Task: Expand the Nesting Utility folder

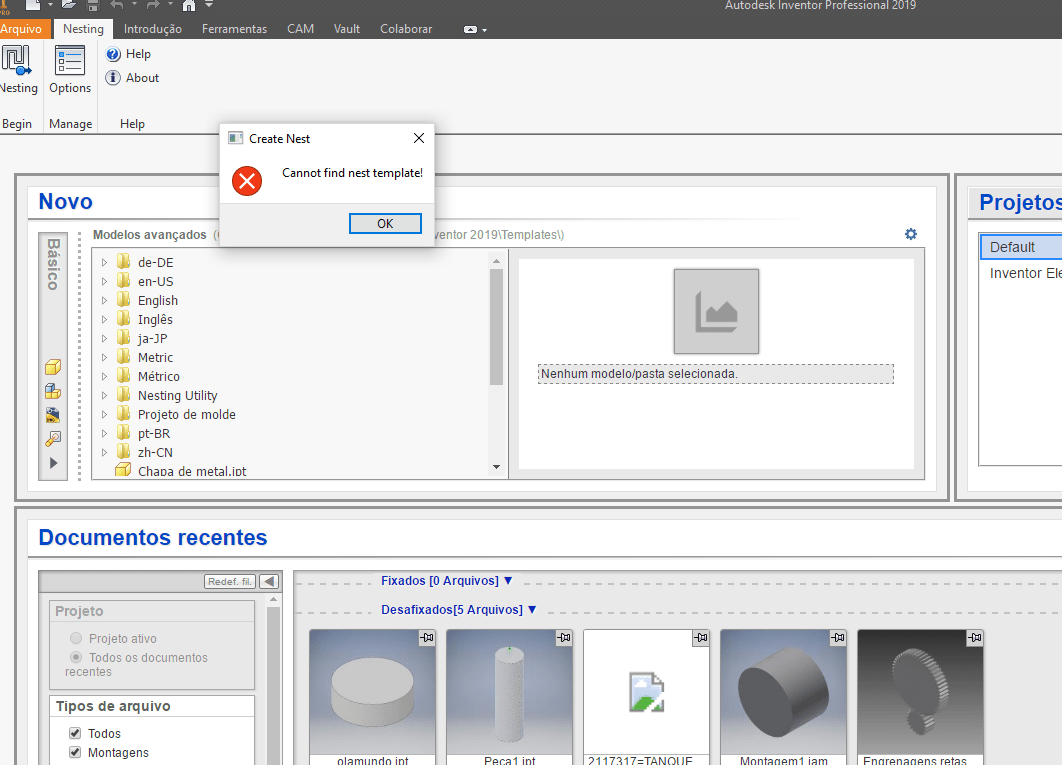Action: click(104, 395)
